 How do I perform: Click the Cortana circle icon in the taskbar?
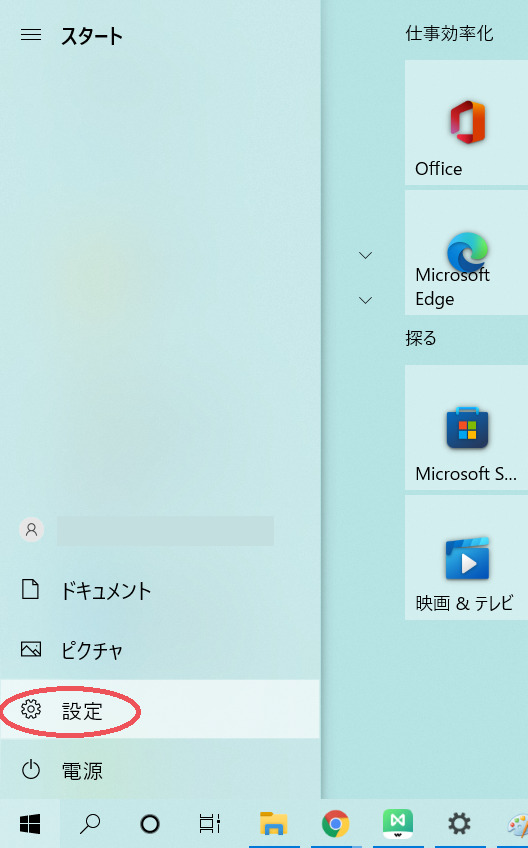[150, 824]
